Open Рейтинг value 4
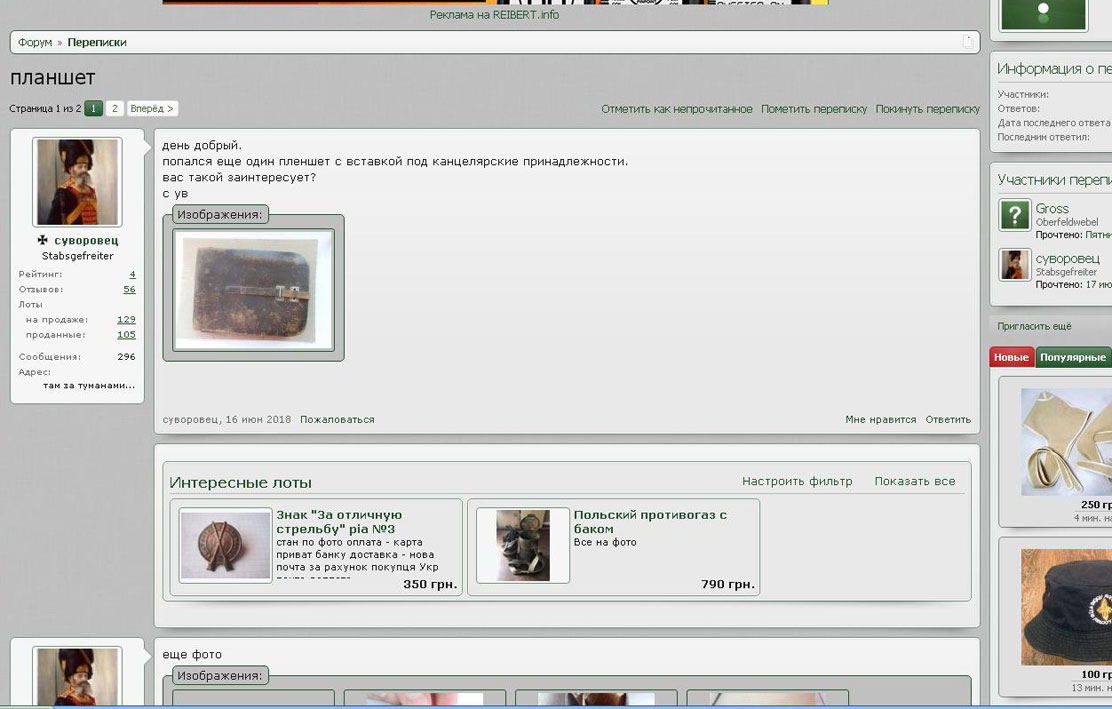Viewport: 1112px width, 709px height. (133, 274)
